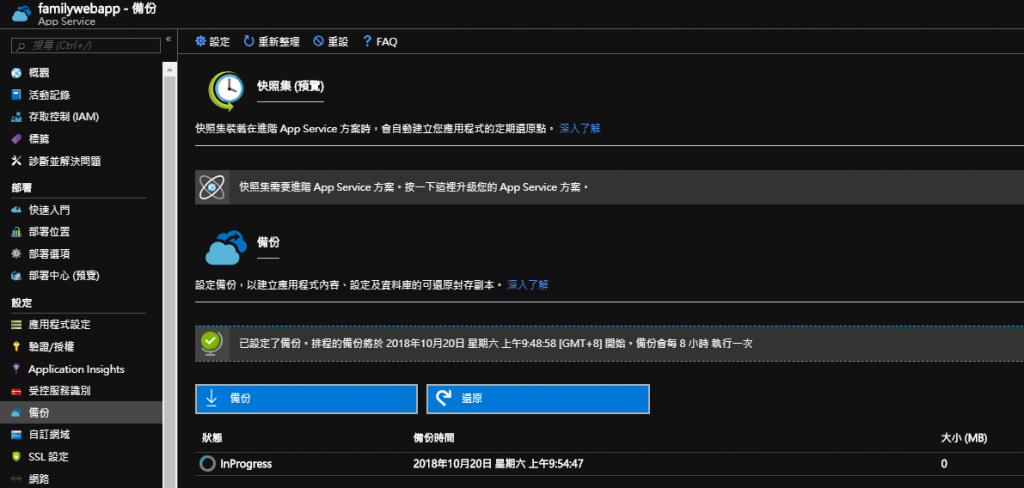This screenshot has width=1024, height=488.
Task: Click the 狀態 column header
Action: [x=212, y=437]
